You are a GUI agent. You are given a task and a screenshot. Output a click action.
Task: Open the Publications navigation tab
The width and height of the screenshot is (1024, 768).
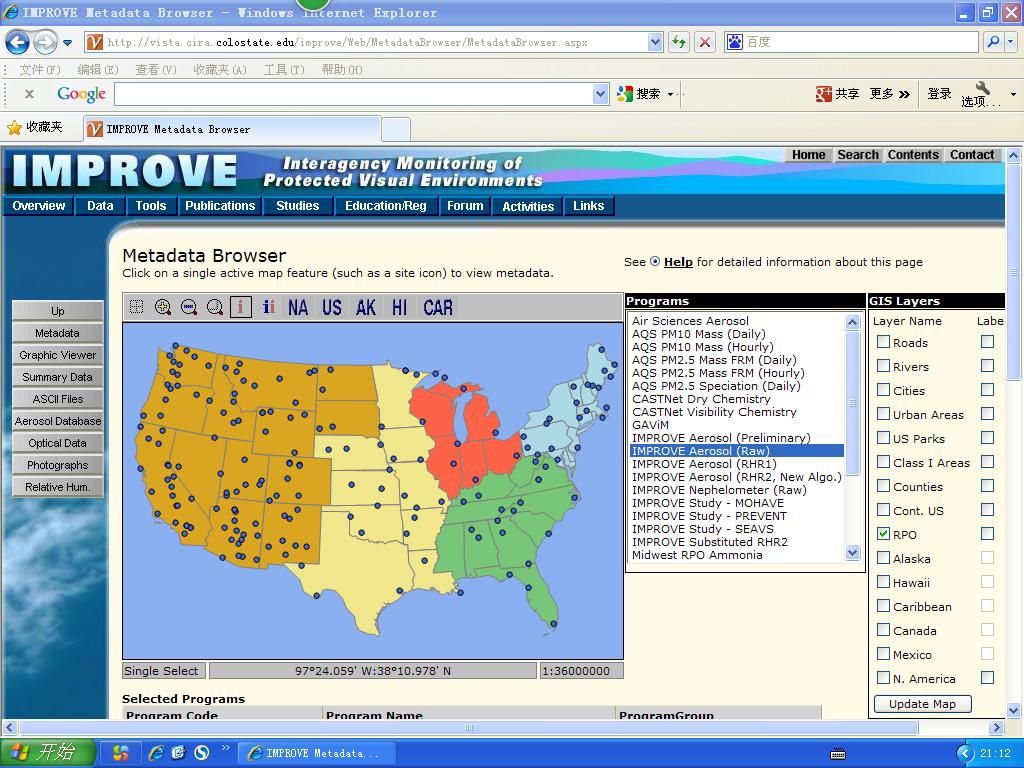(220, 206)
